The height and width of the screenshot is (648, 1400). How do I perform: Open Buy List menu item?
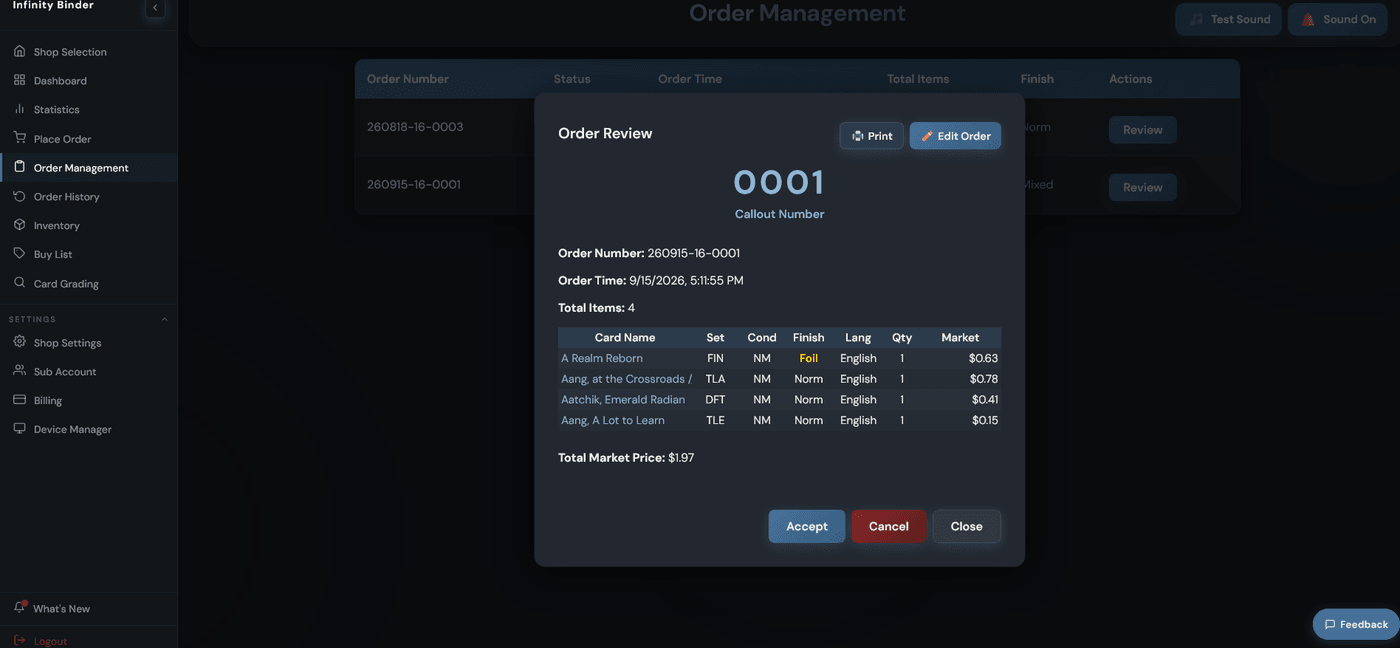tap(89, 255)
